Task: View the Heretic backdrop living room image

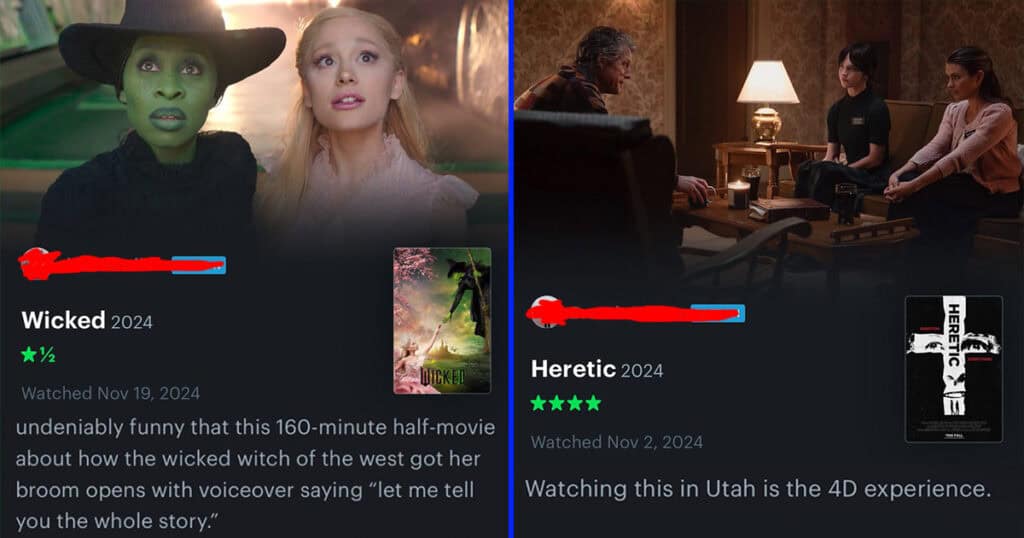Action: pyautogui.click(x=769, y=144)
